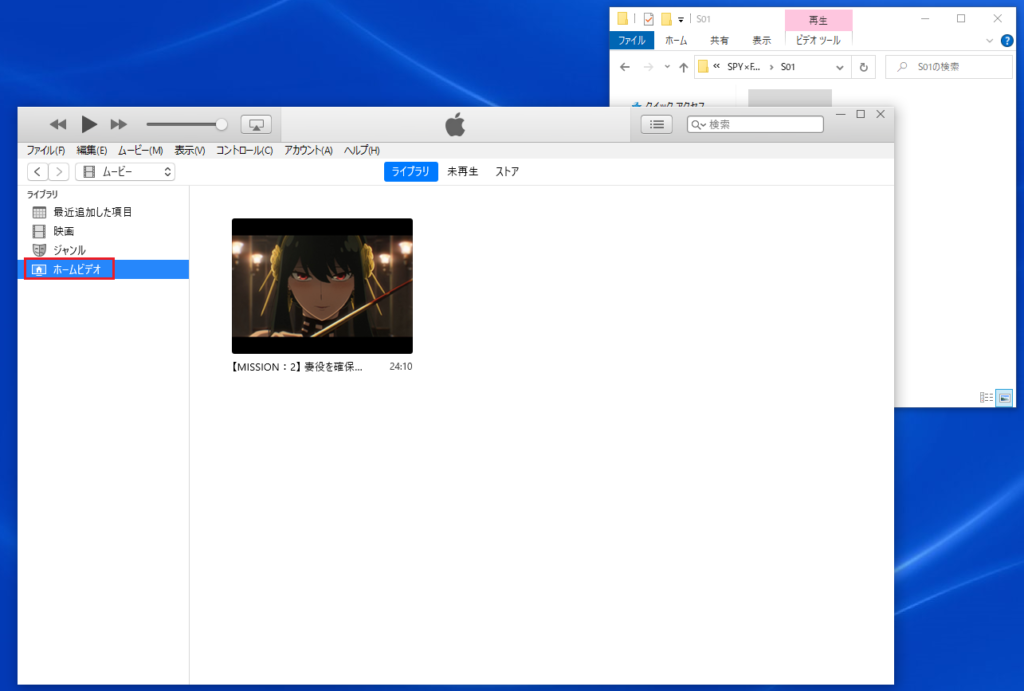Focus the S01の検索 search box
The height and width of the screenshot is (691, 1024).
point(949,67)
